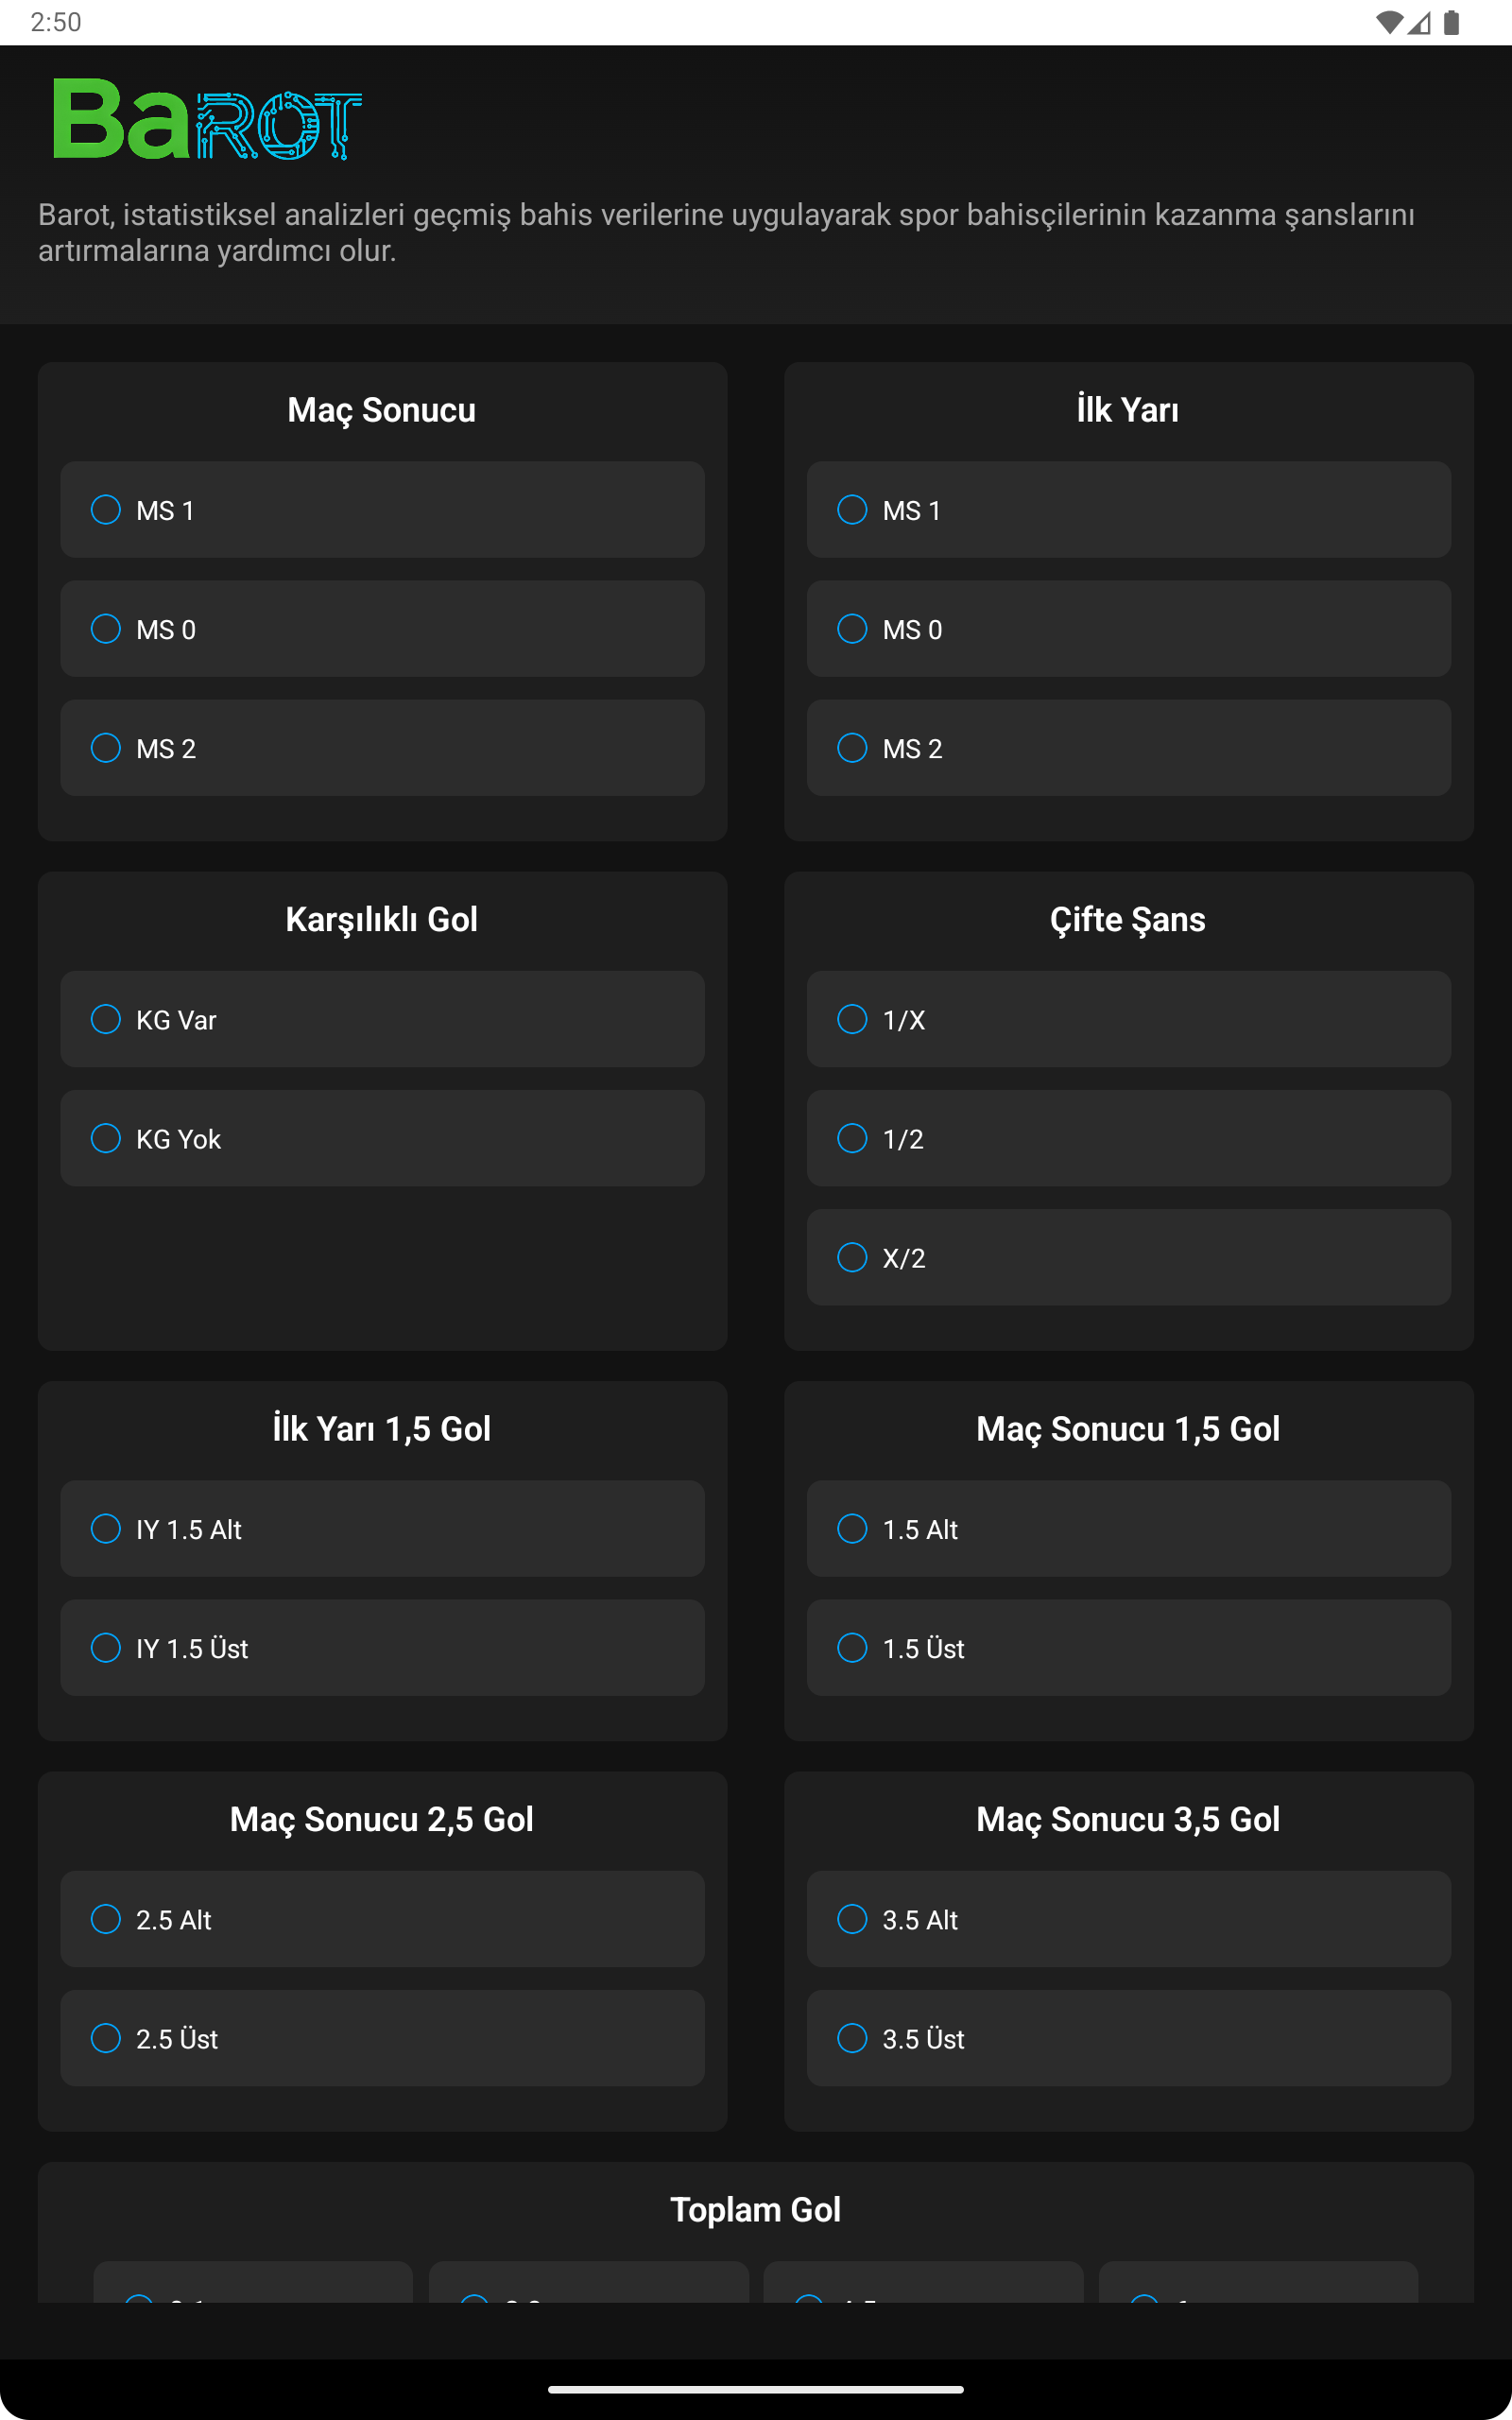Choose the KG Yok option
This screenshot has height=2420, width=1512.
106,1138
